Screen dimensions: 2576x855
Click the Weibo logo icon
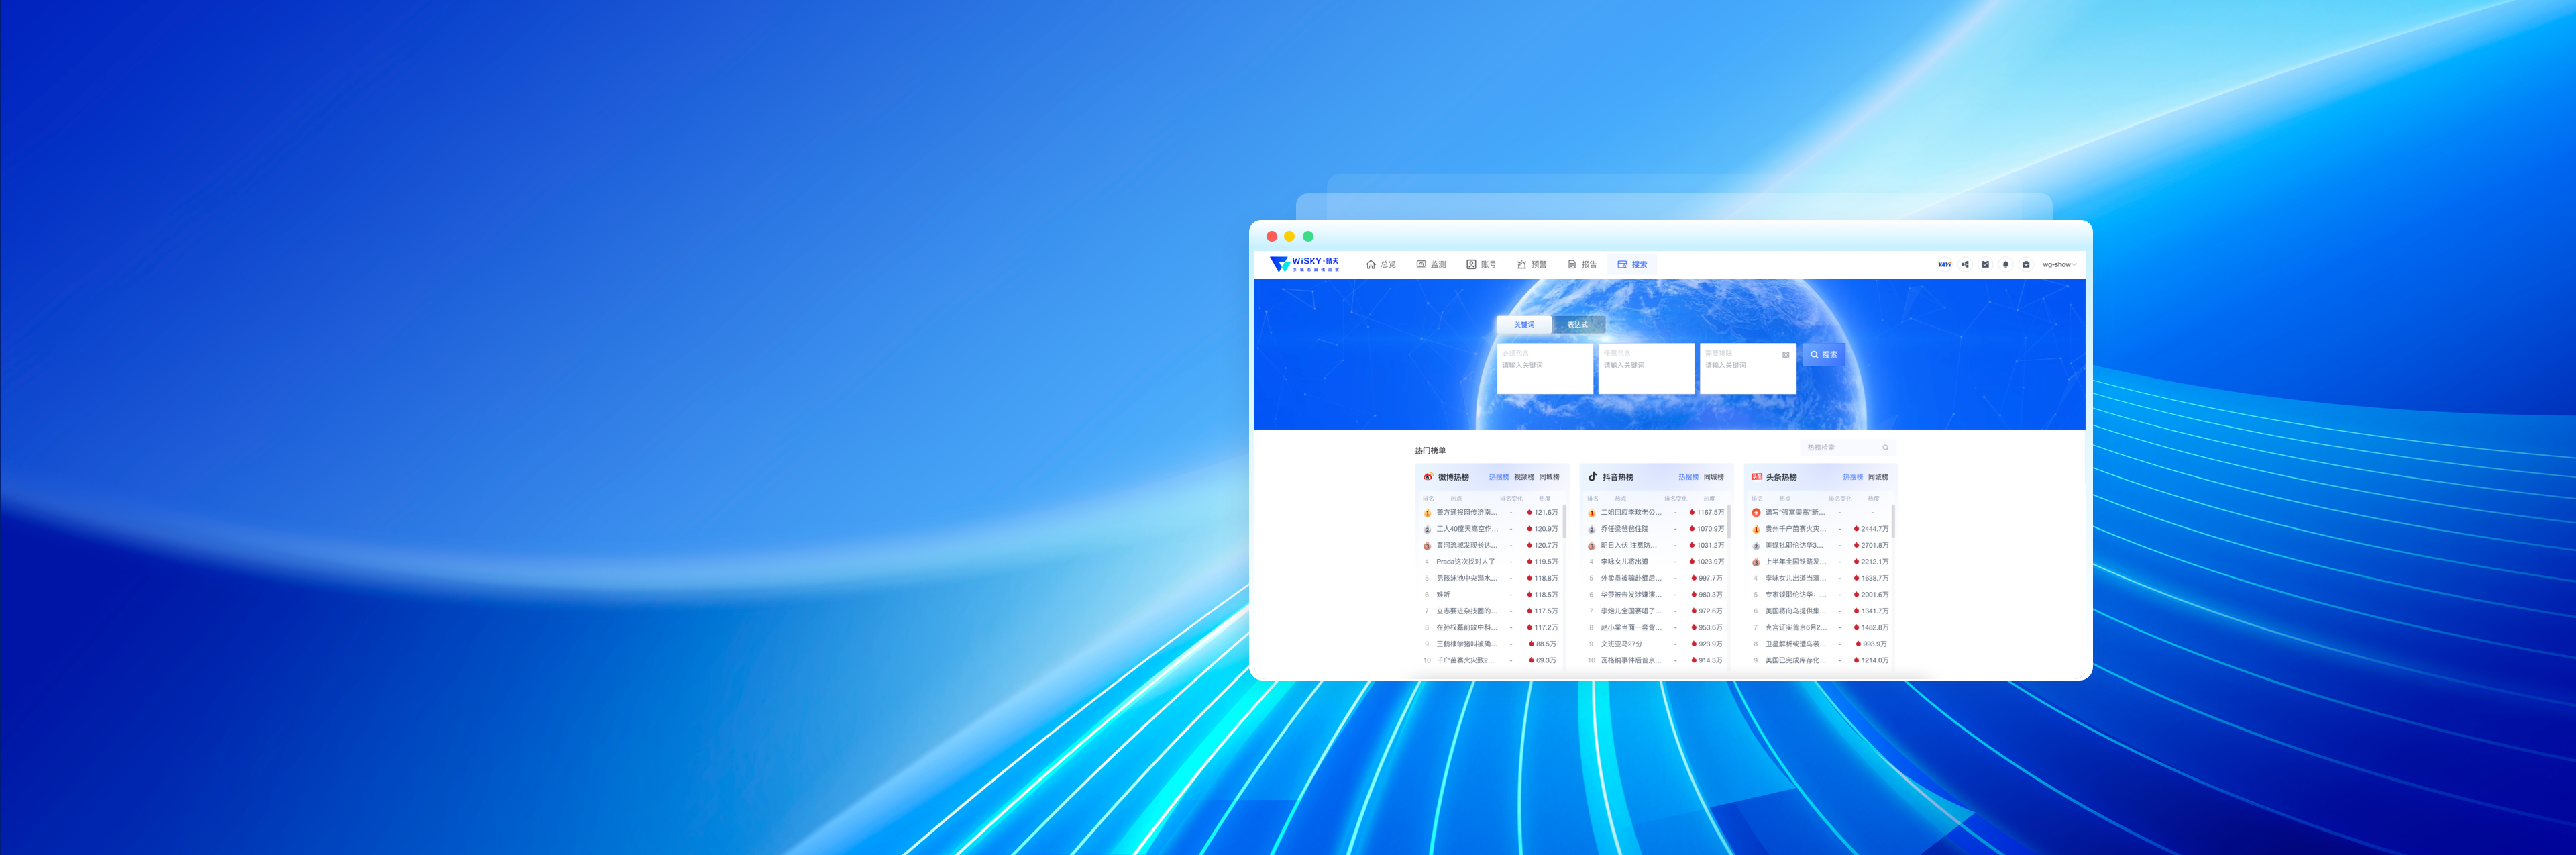click(1428, 477)
